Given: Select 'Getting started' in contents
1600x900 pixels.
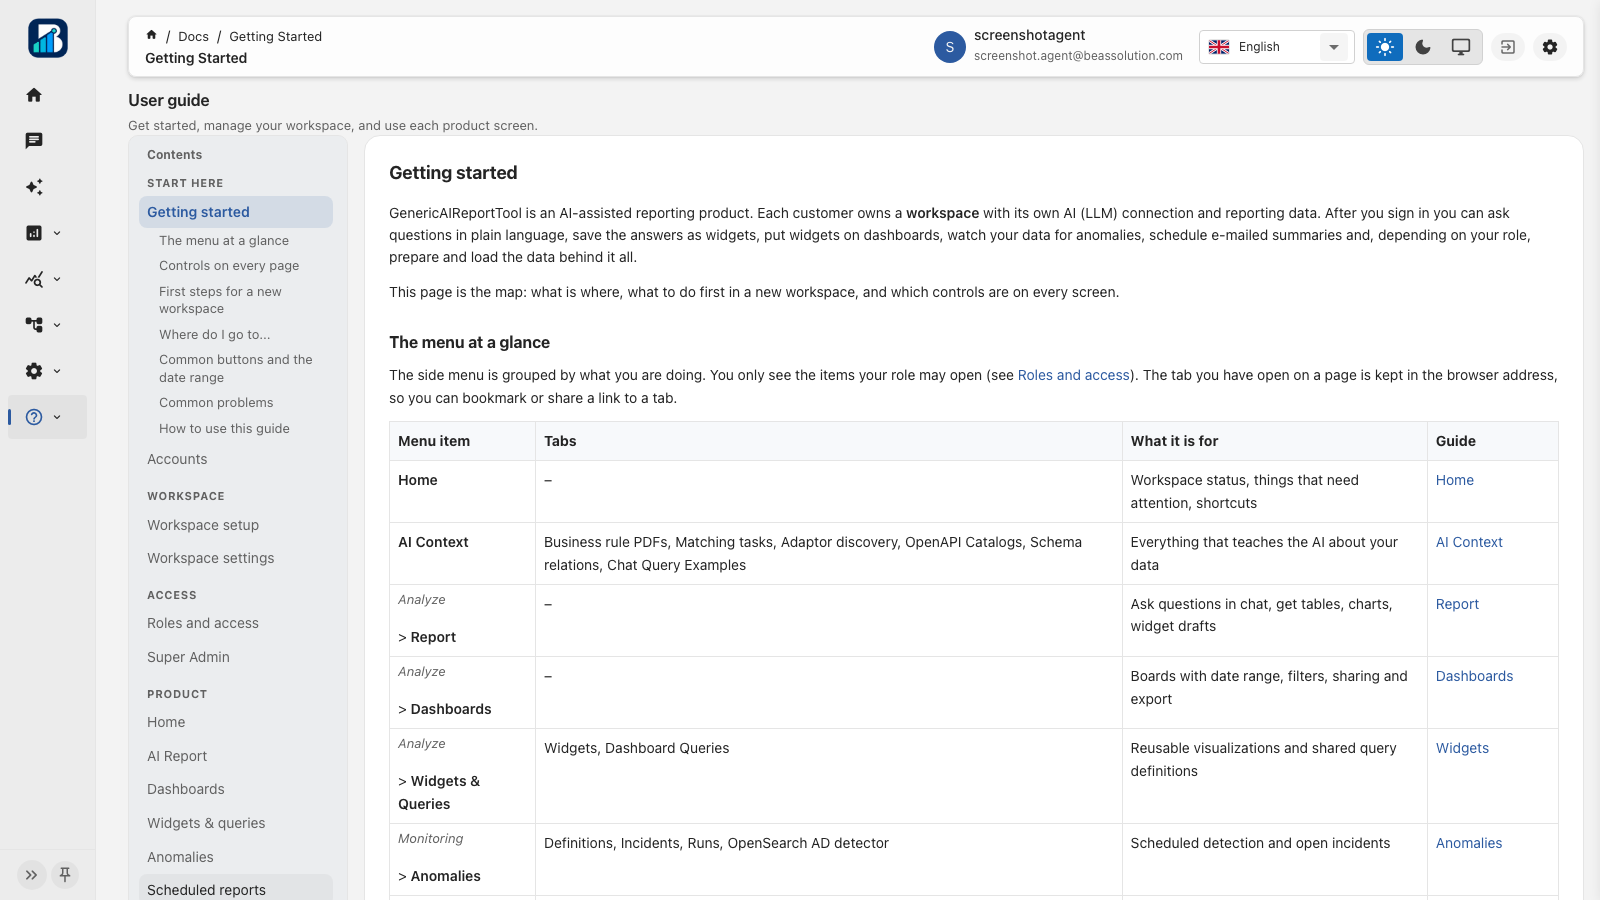Looking at the screenshot, I should point(236,212).
